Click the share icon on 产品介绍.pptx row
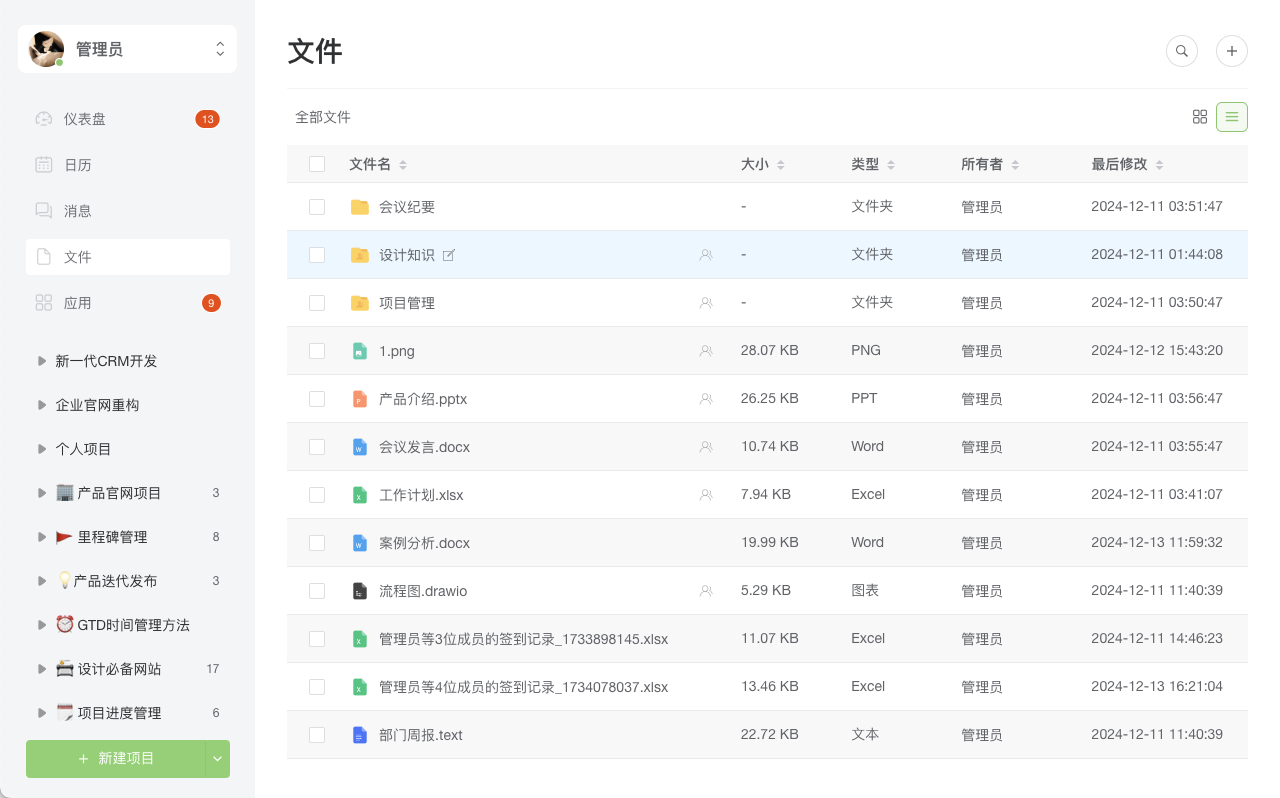1280x798 pixels. click(x=706, y=399)
